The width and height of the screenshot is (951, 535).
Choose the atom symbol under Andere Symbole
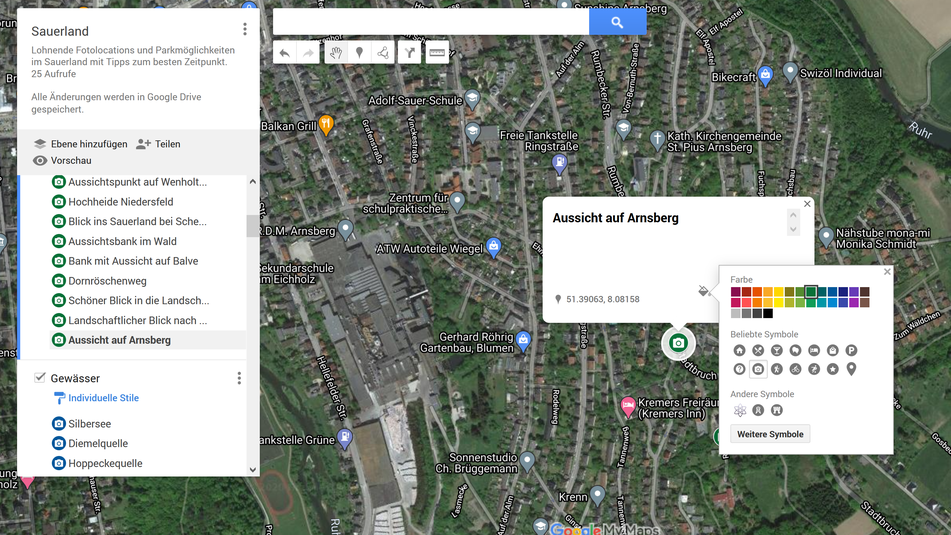pos(740,411)
